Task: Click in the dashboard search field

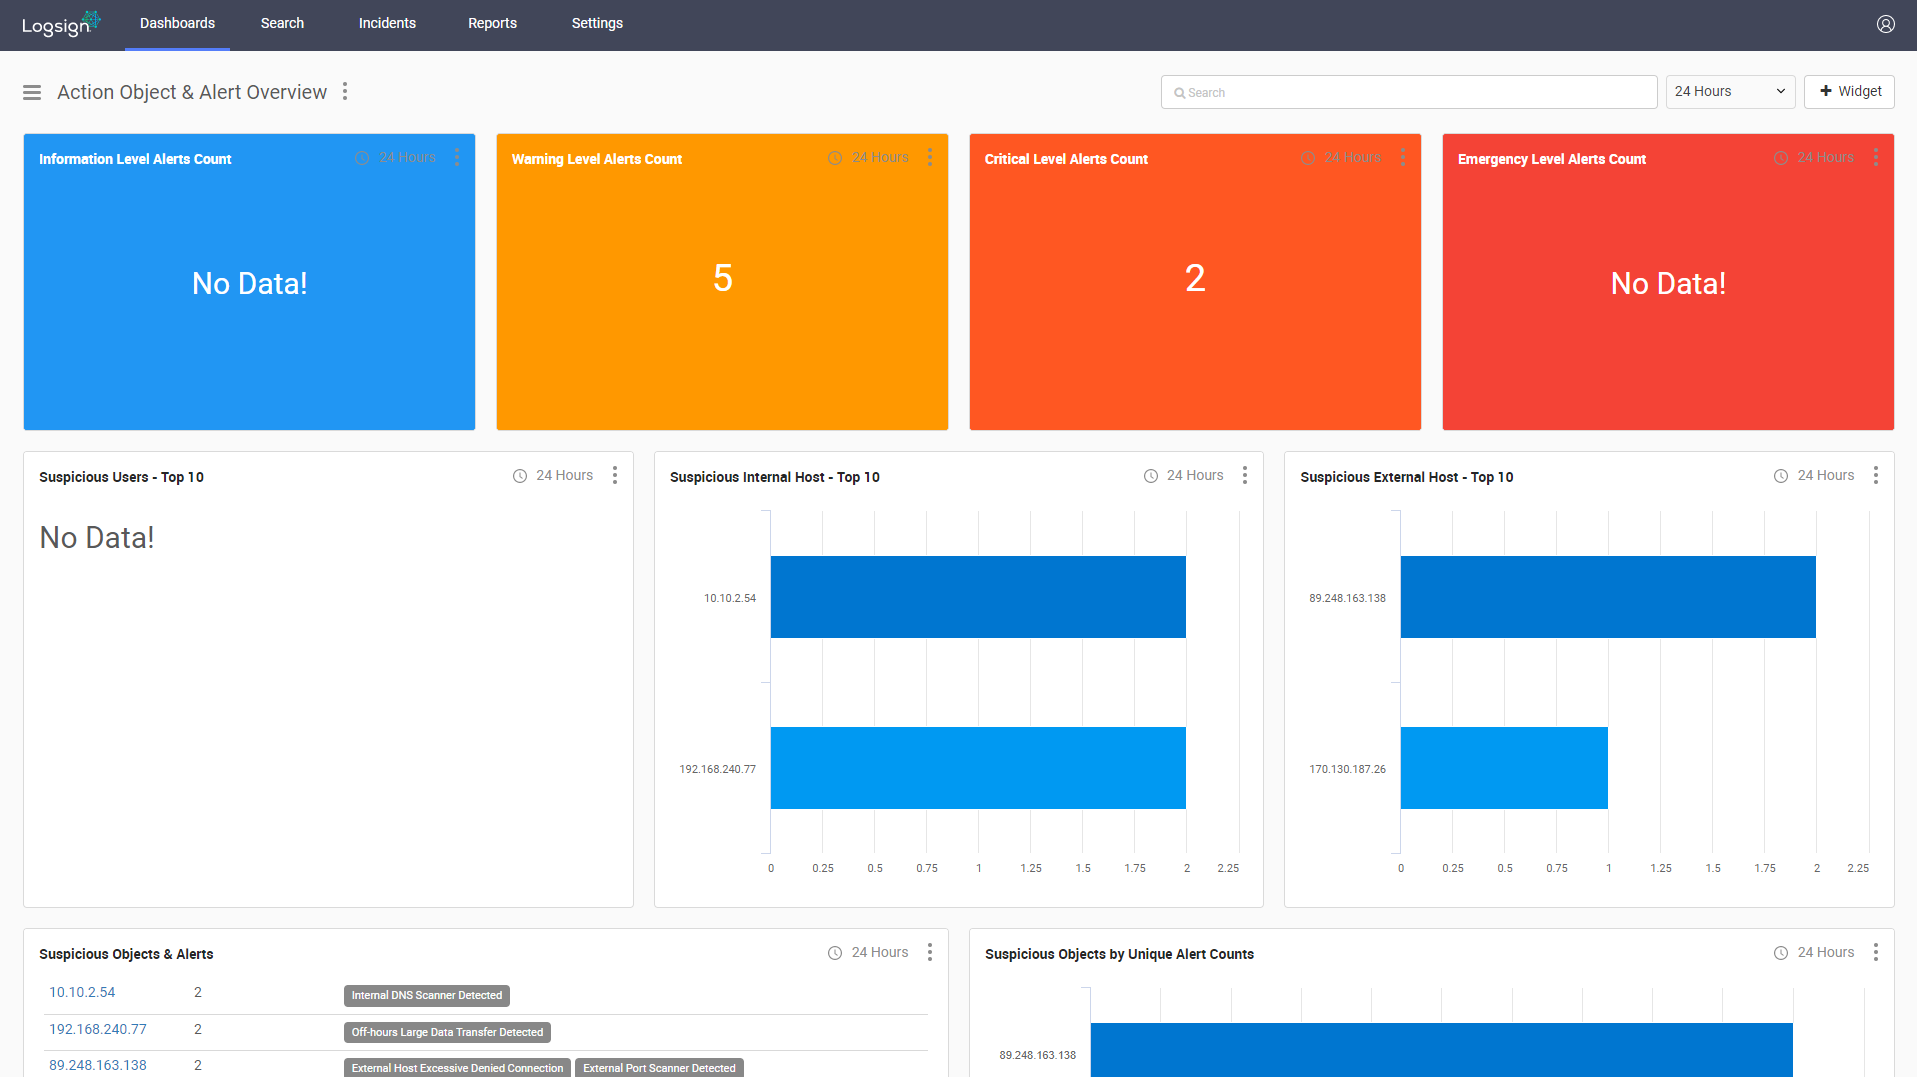Action: tap(1408, 91)
